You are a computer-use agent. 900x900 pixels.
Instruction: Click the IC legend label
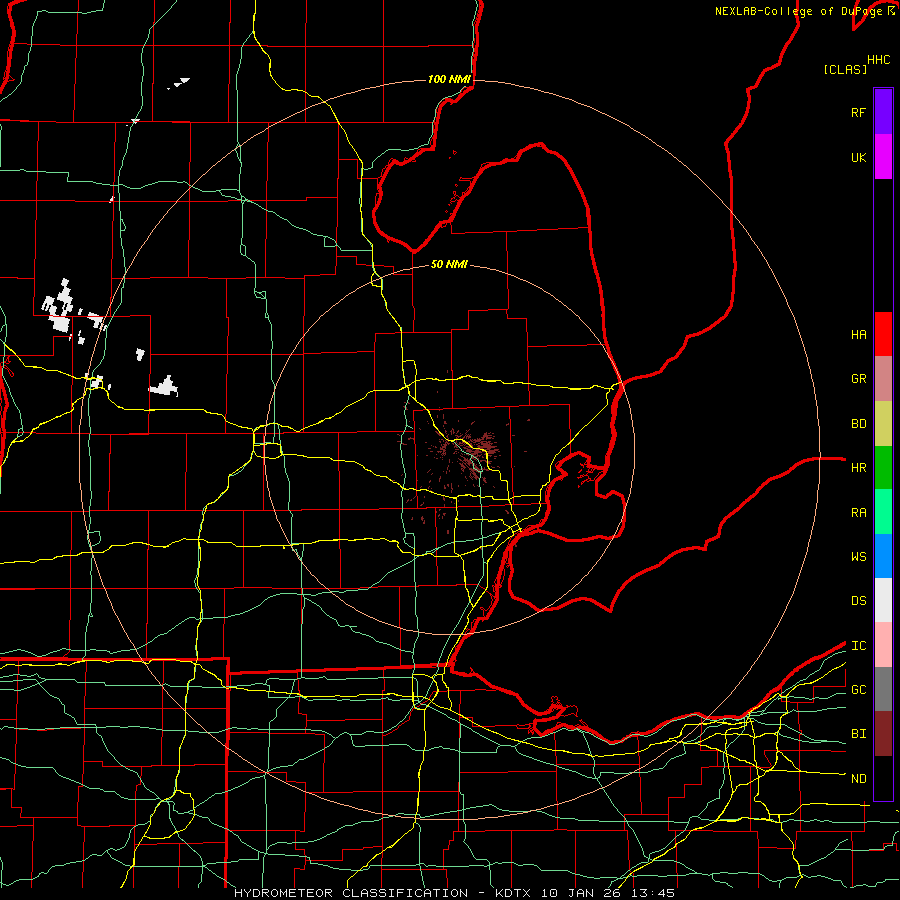(858, 646)
